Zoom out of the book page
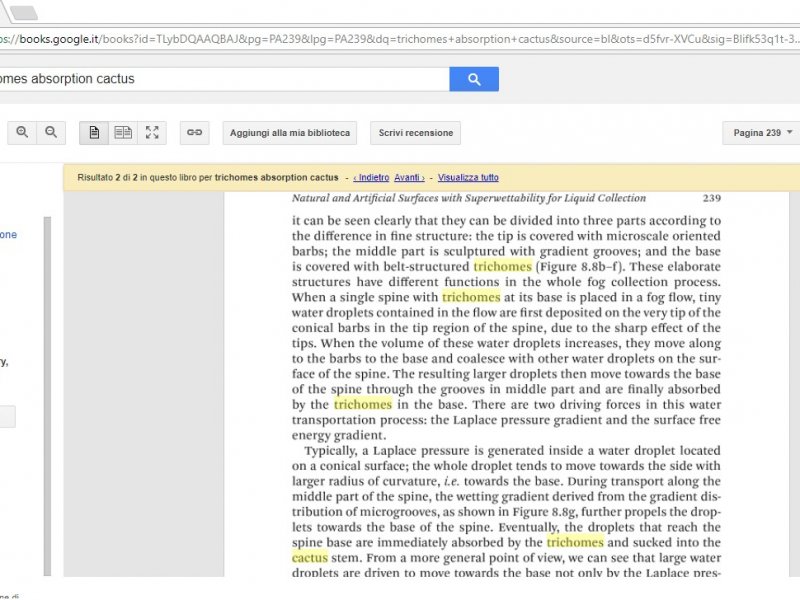The image size is (800, 600). coord(51,133)
